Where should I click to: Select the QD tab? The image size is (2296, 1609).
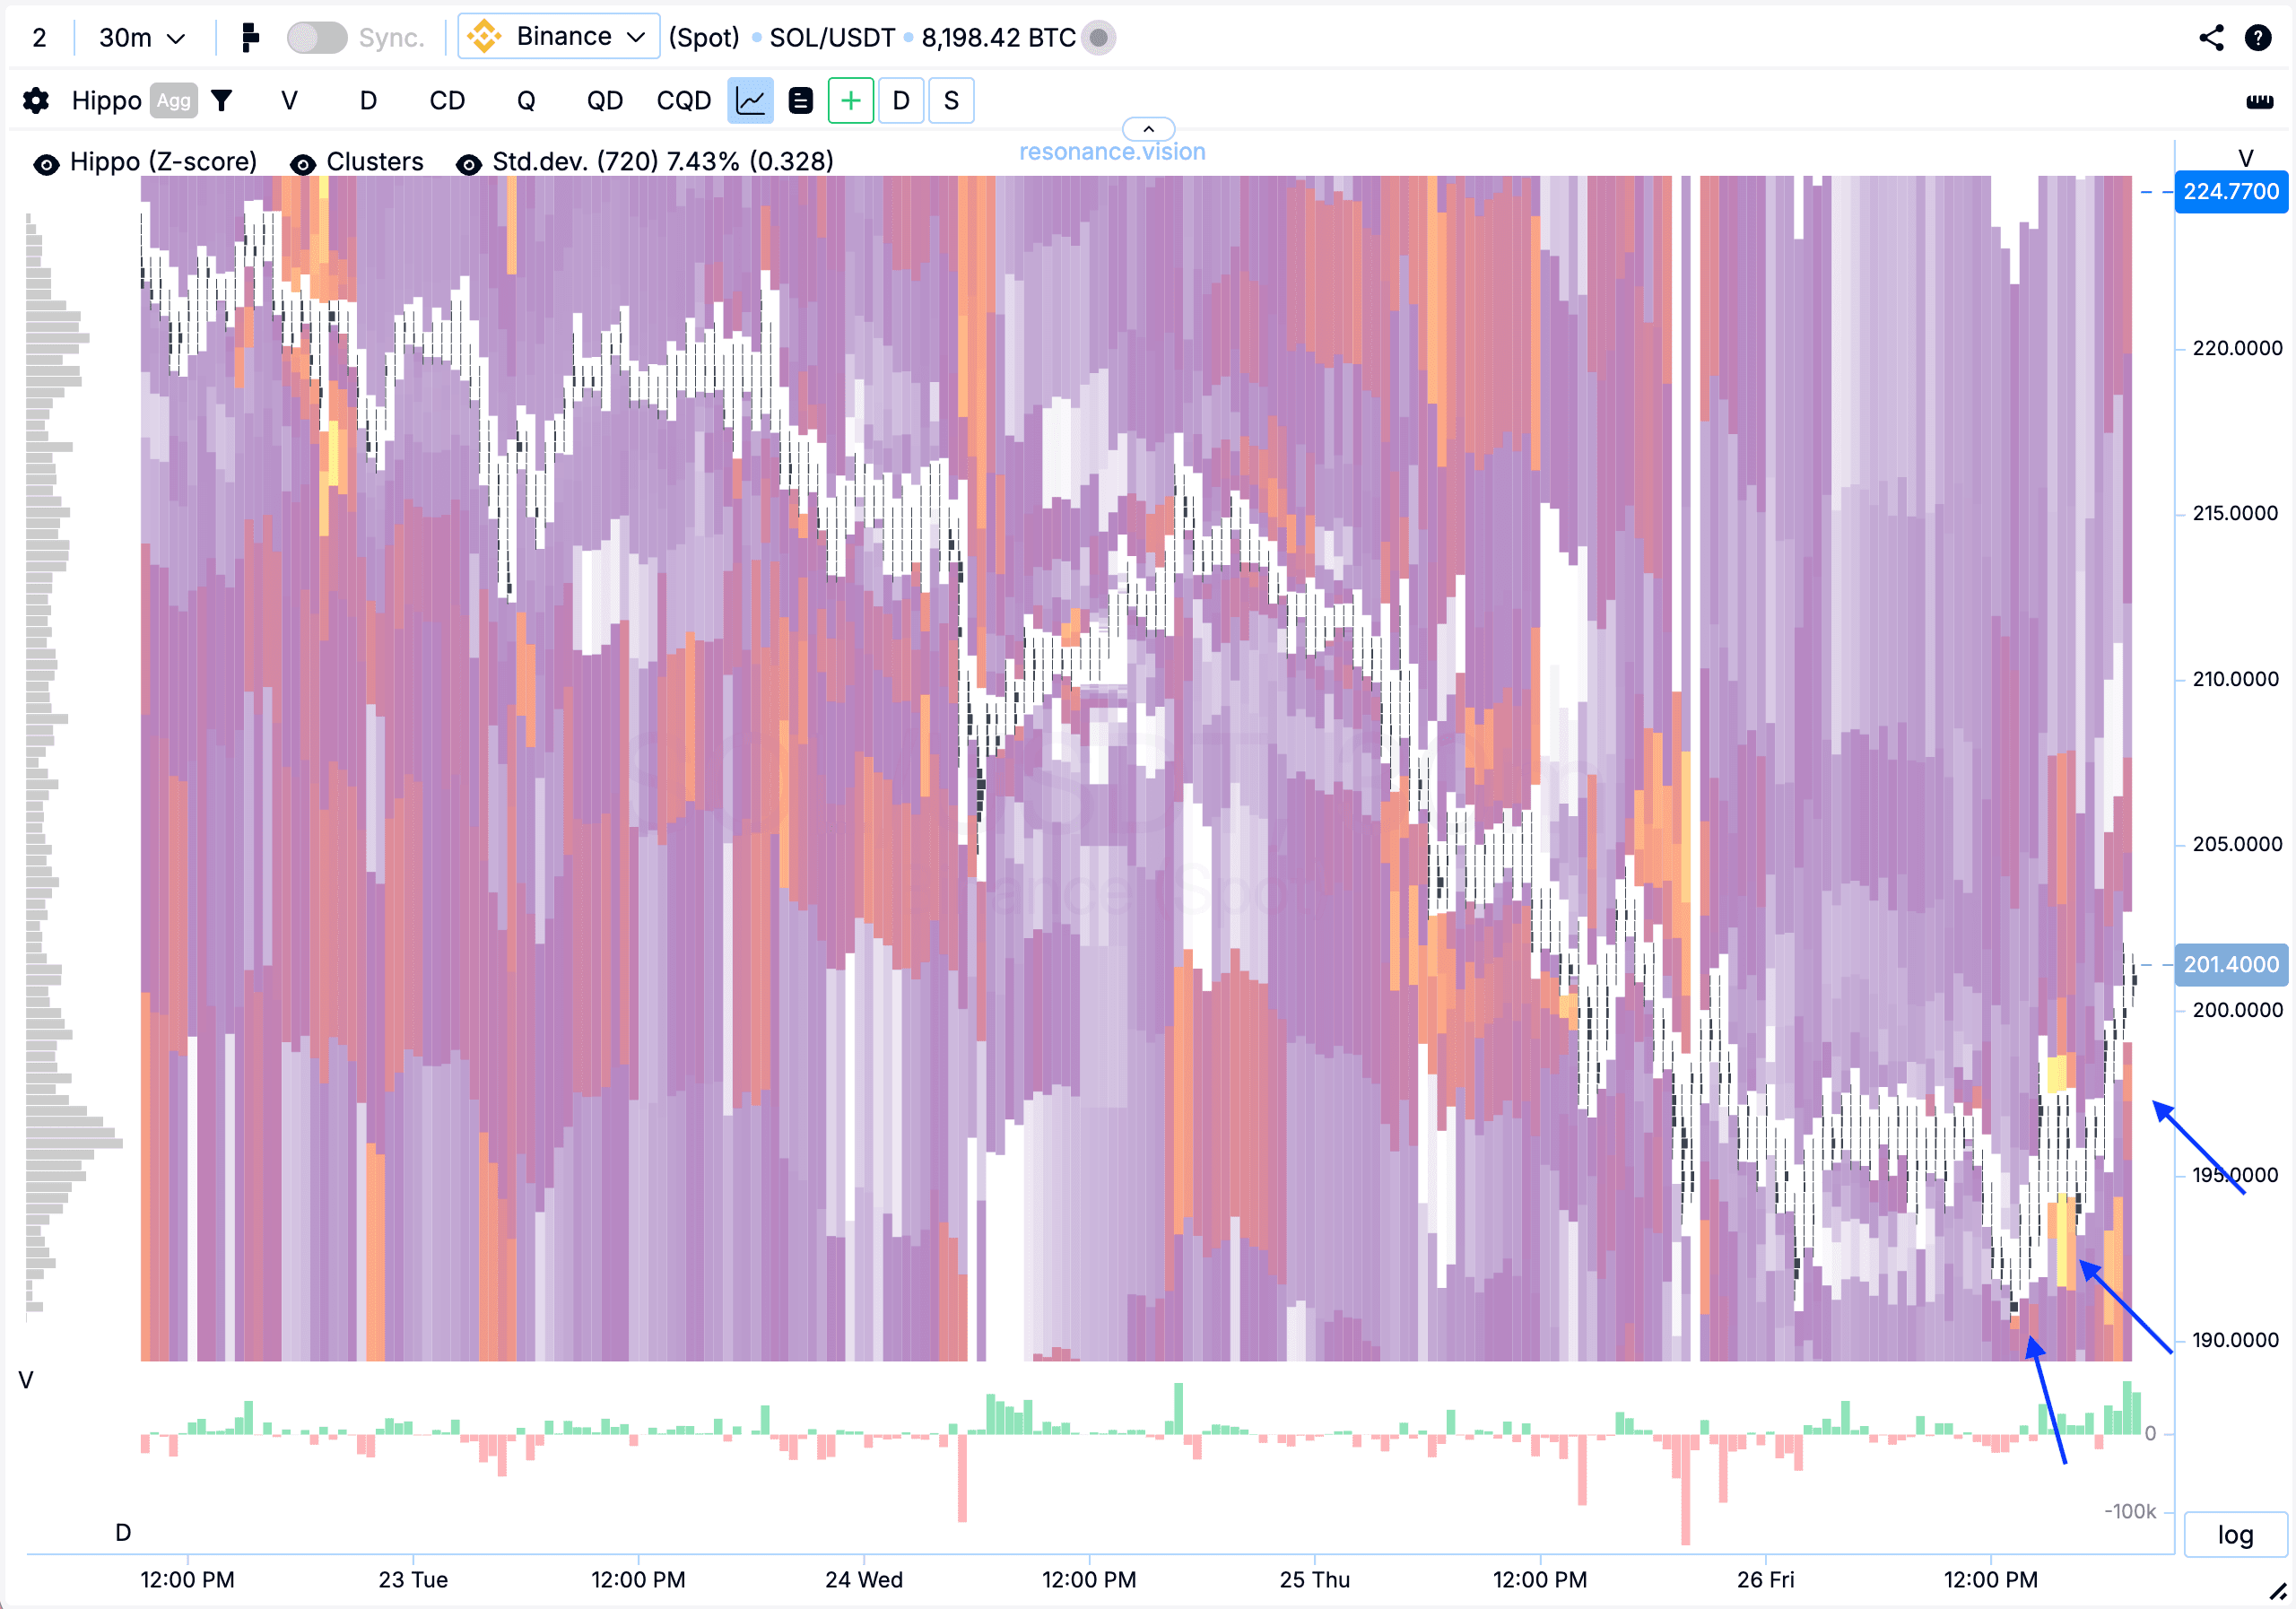[604, 101]
